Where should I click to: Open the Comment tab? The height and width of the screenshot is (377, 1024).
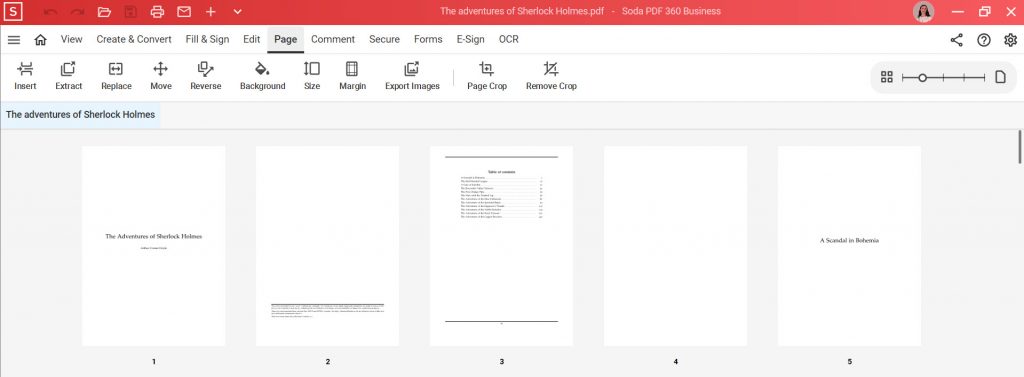point(333,39)
